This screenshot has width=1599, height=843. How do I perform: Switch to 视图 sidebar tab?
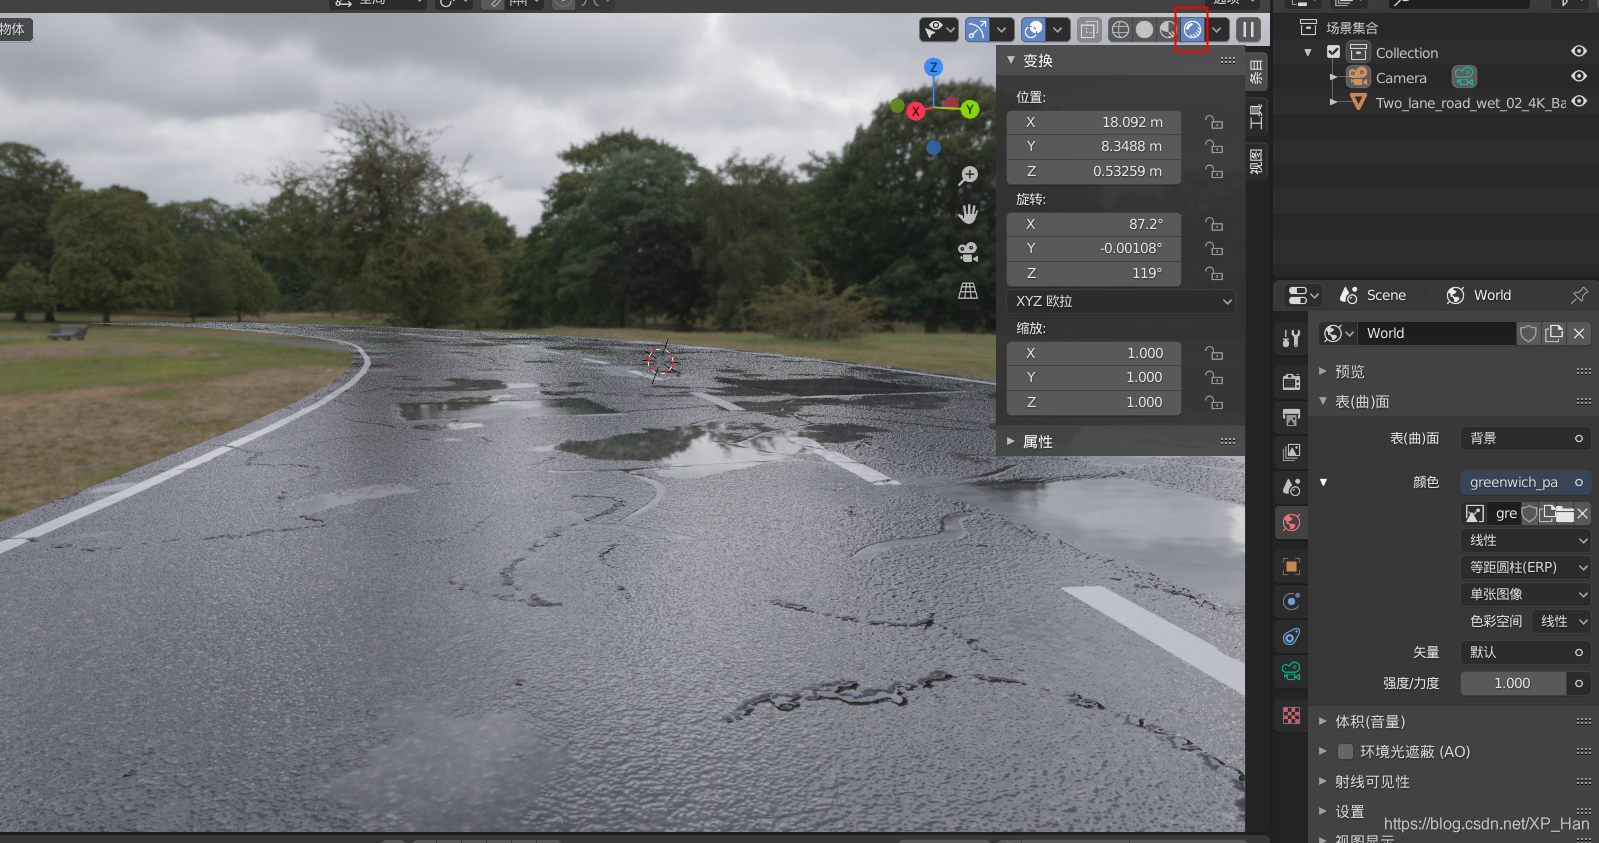pos(1256,160)
